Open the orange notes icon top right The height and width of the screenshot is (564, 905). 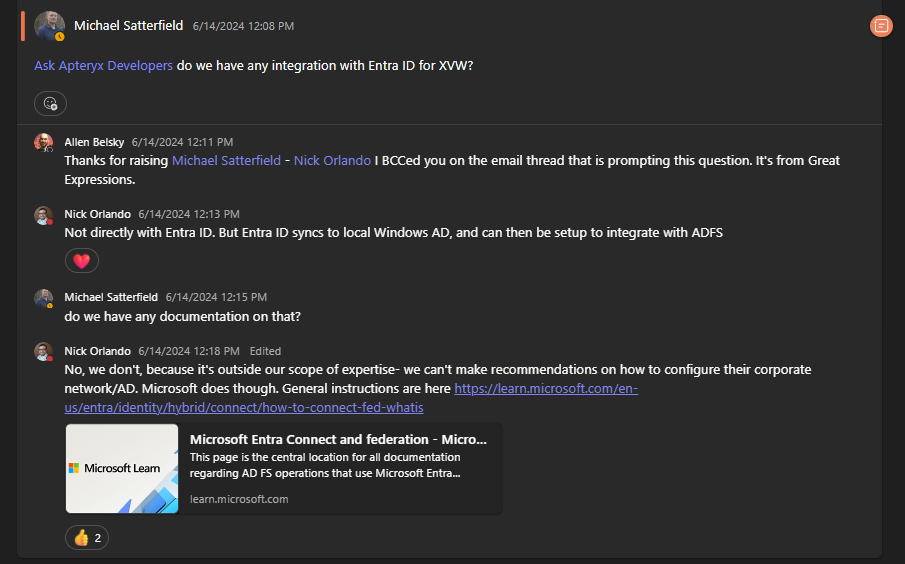(881, 26)
